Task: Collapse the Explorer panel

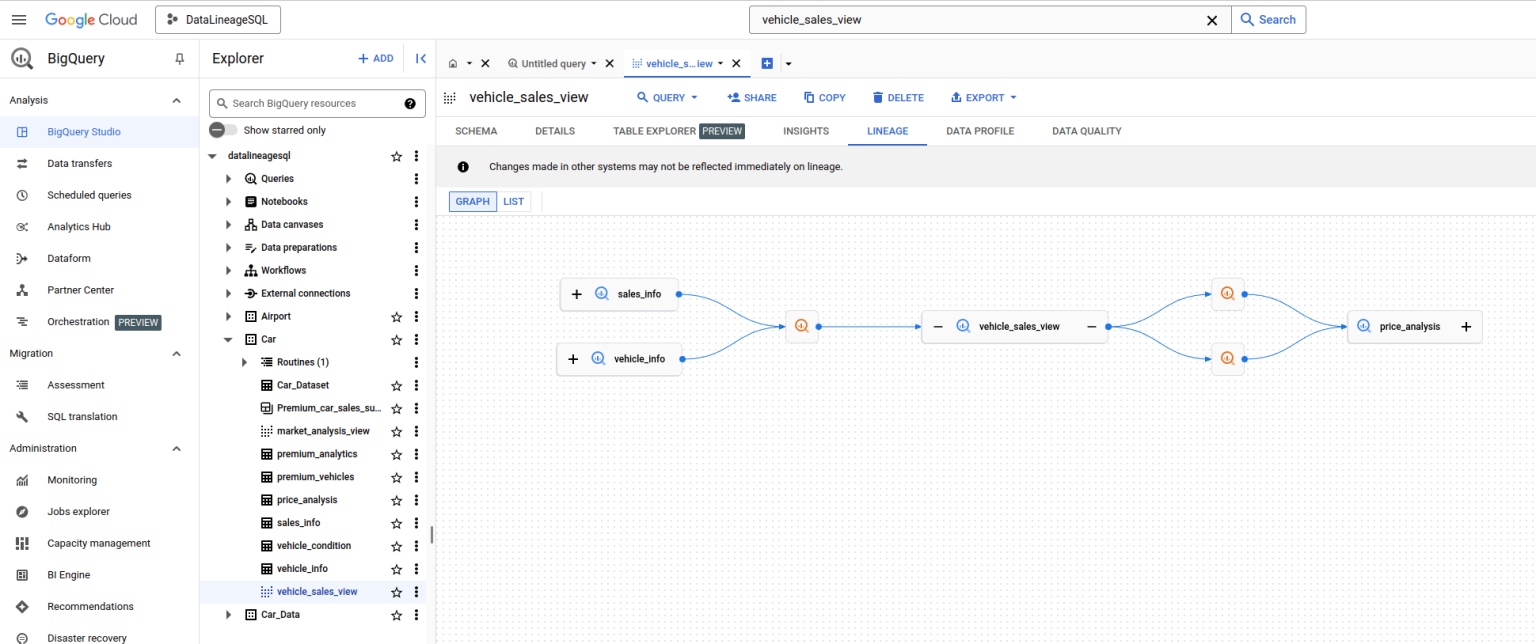Action: 420,58
